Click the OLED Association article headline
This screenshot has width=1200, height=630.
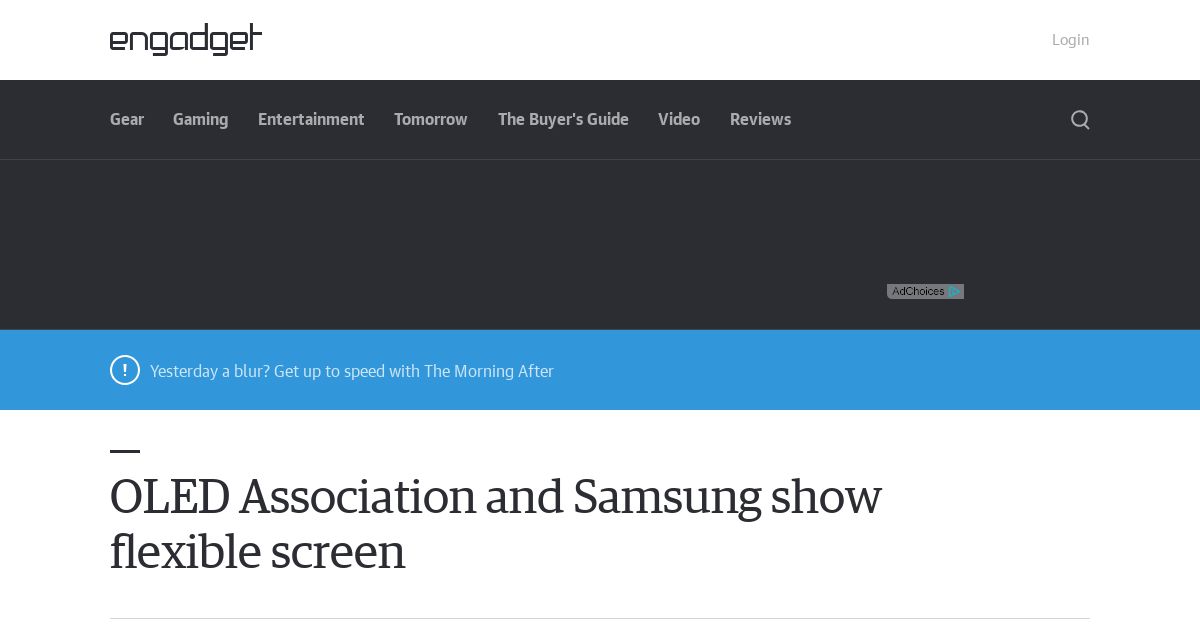[496, 524]
